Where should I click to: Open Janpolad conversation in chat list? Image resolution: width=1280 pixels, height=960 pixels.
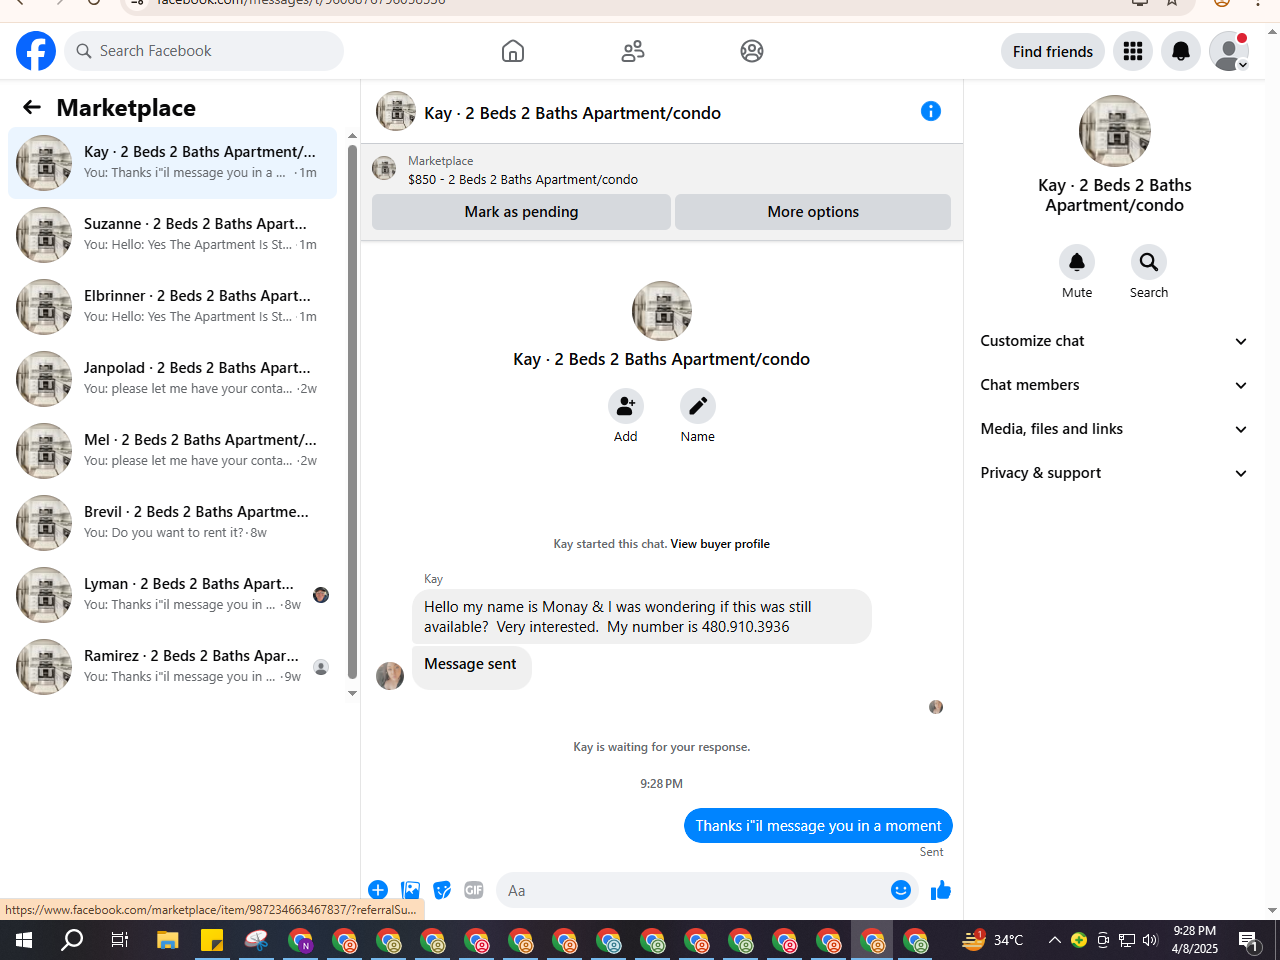click(172, 379)
